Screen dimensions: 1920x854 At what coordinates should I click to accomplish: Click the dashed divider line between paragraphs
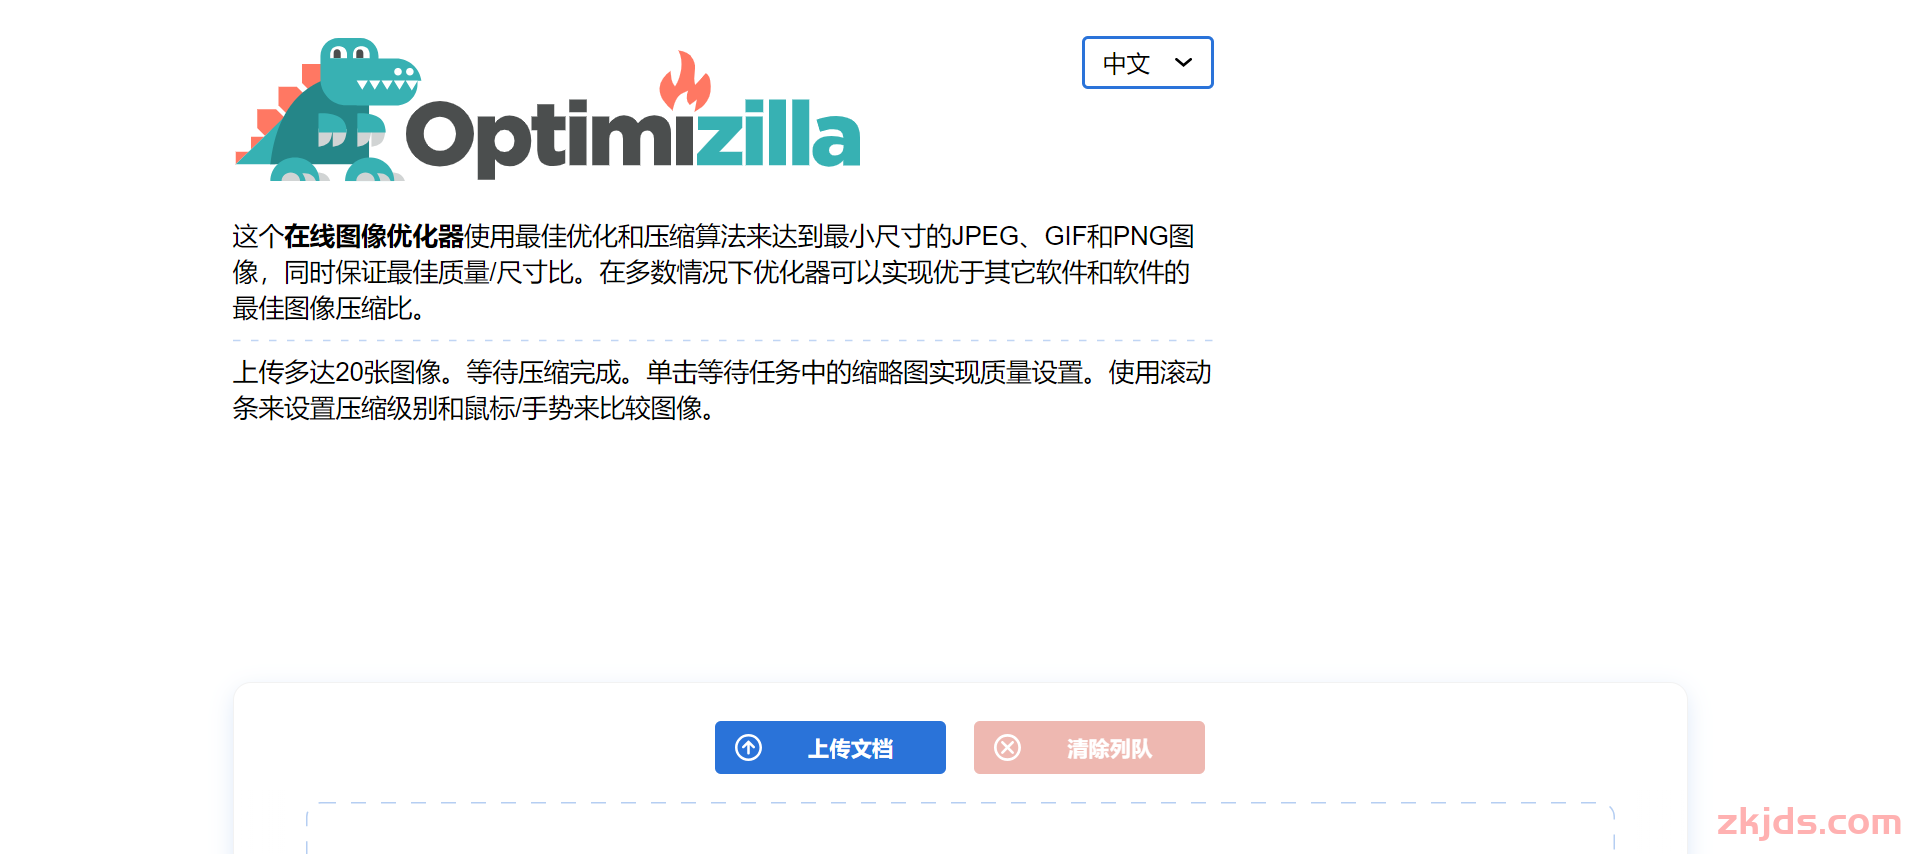click(x=722, y=341)
